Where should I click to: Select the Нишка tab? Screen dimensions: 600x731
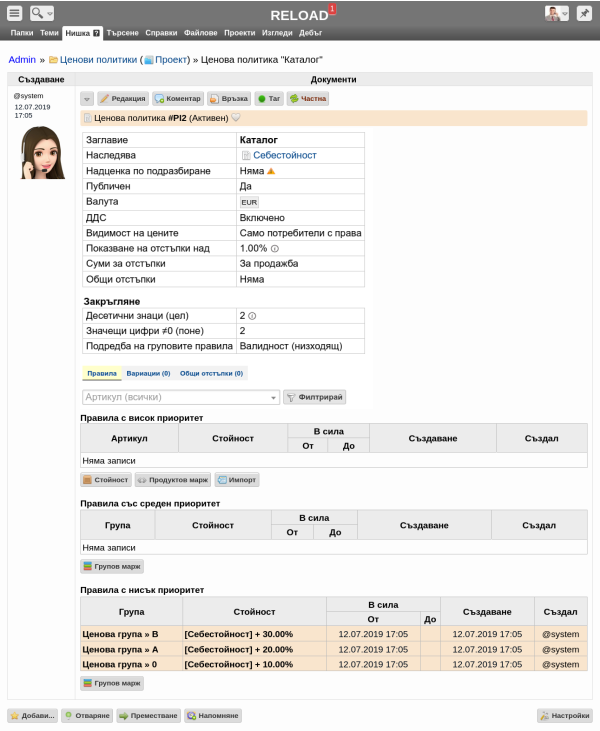[82, 33]
